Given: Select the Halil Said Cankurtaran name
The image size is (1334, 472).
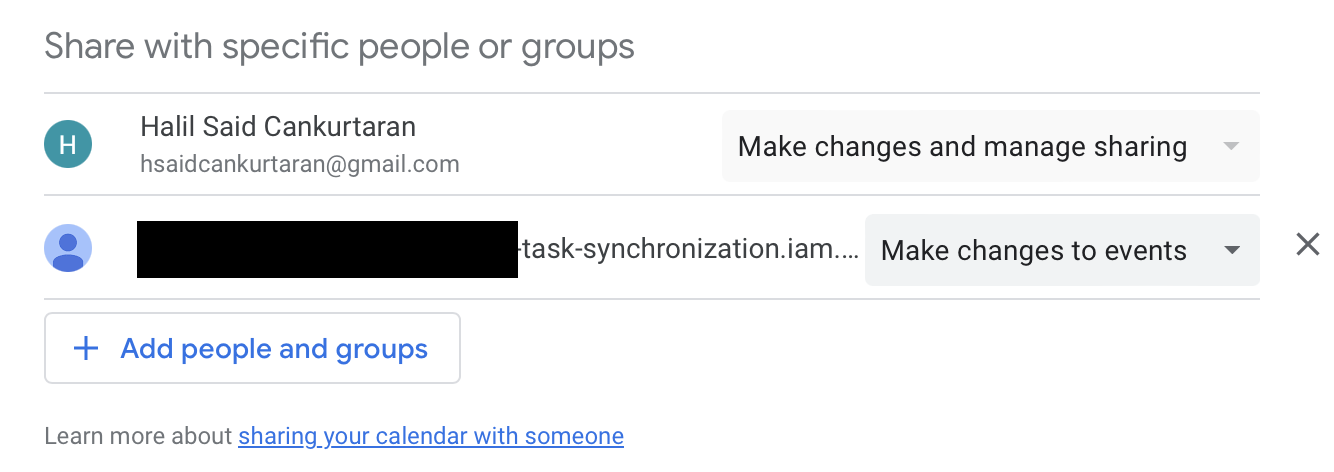Looking at the screenshot, I should (x=278, y=127).
